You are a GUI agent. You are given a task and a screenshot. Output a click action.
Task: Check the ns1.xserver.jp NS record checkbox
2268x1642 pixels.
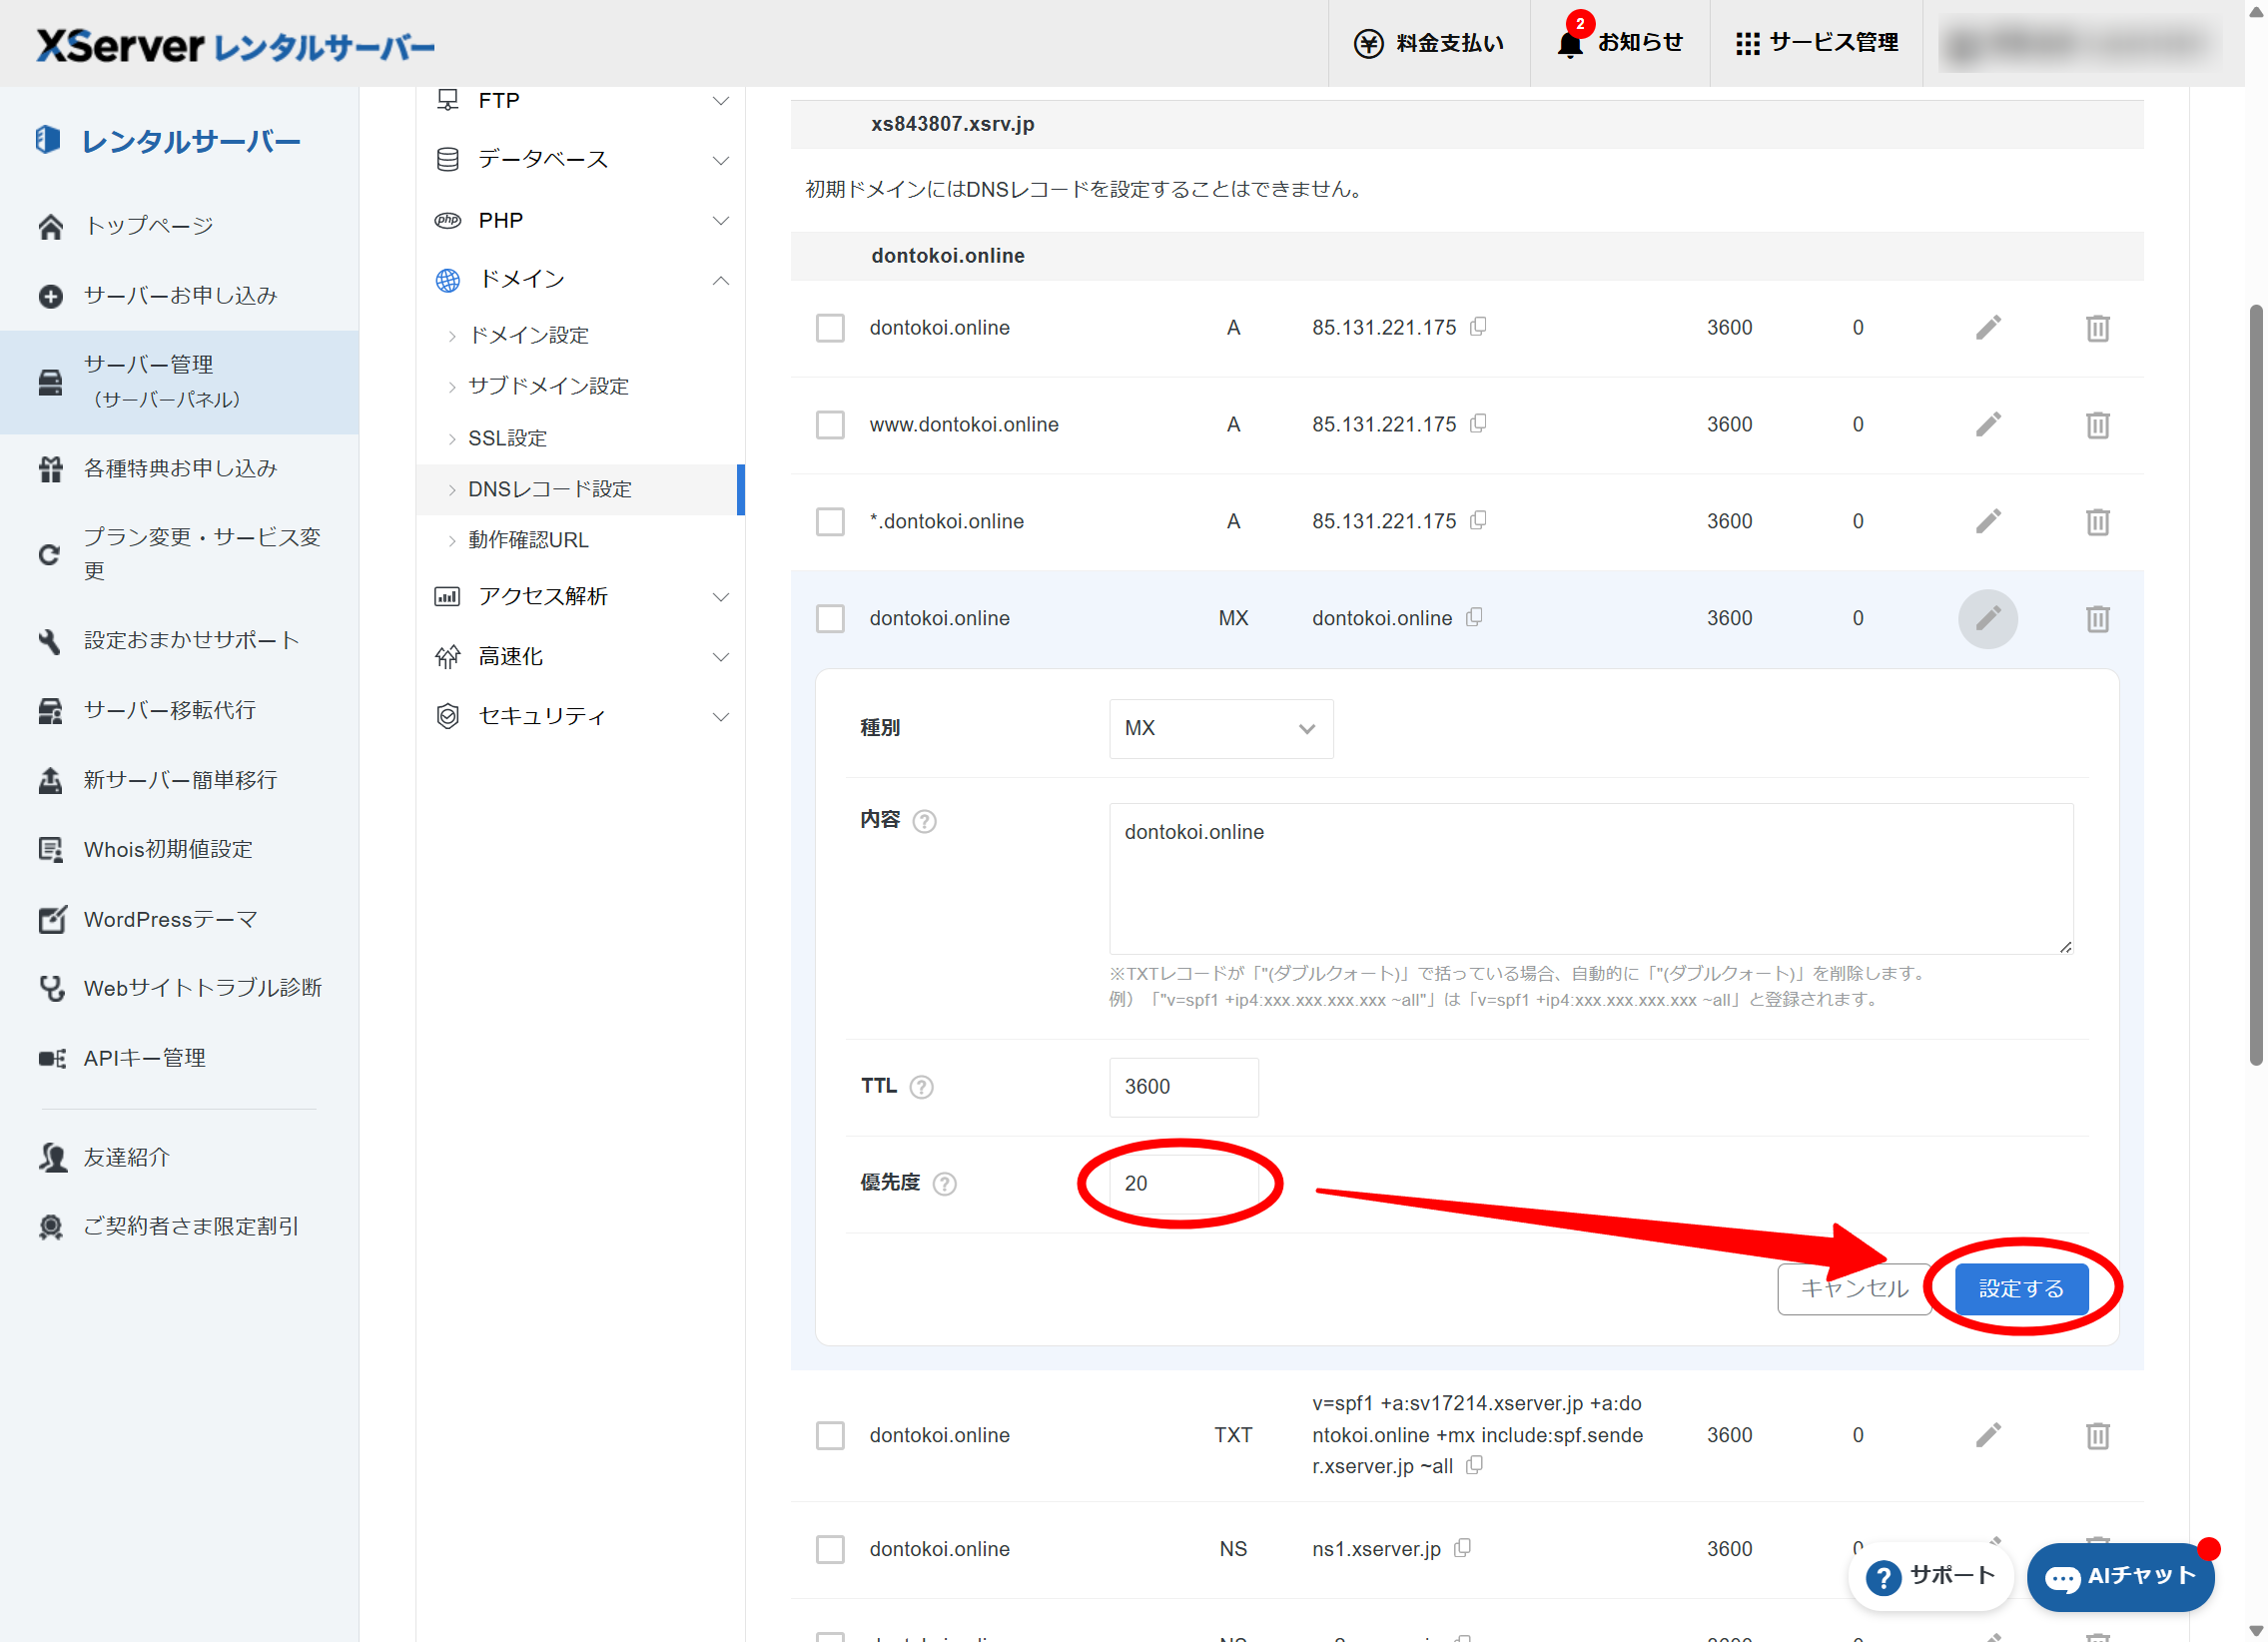tap(830, 1549)
